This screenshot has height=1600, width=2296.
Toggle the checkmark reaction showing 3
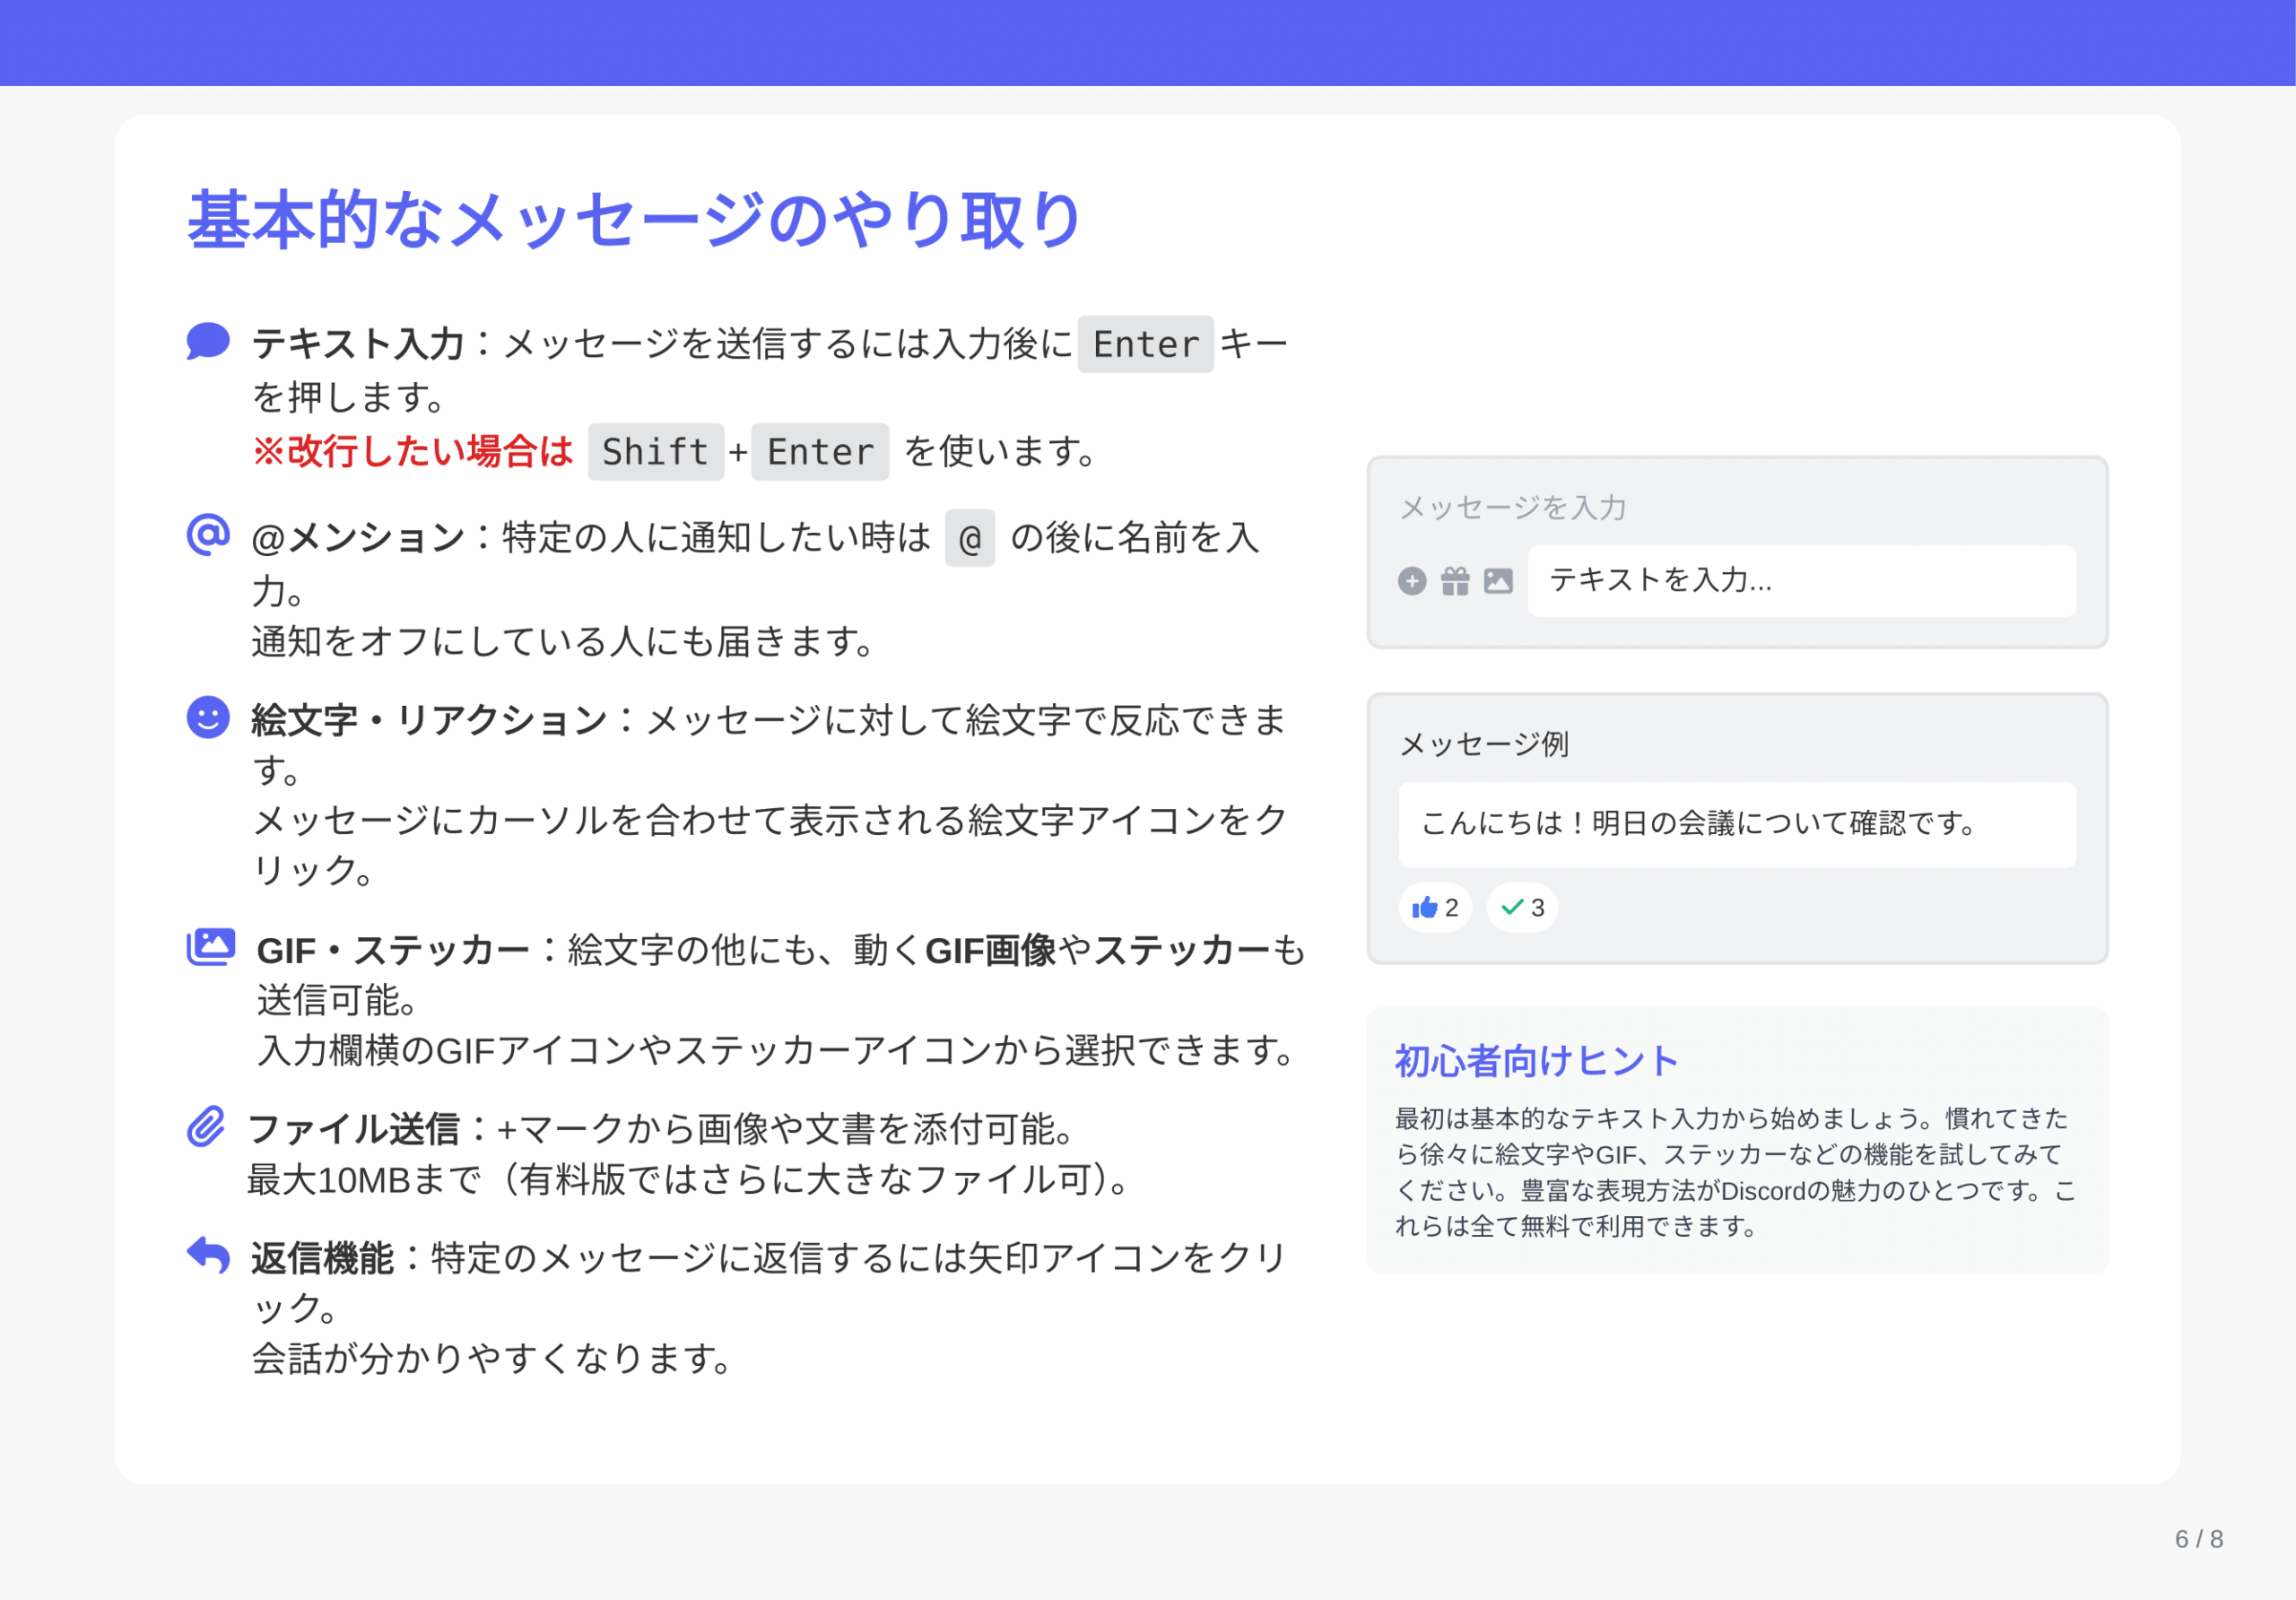(x=1522, y=908)
